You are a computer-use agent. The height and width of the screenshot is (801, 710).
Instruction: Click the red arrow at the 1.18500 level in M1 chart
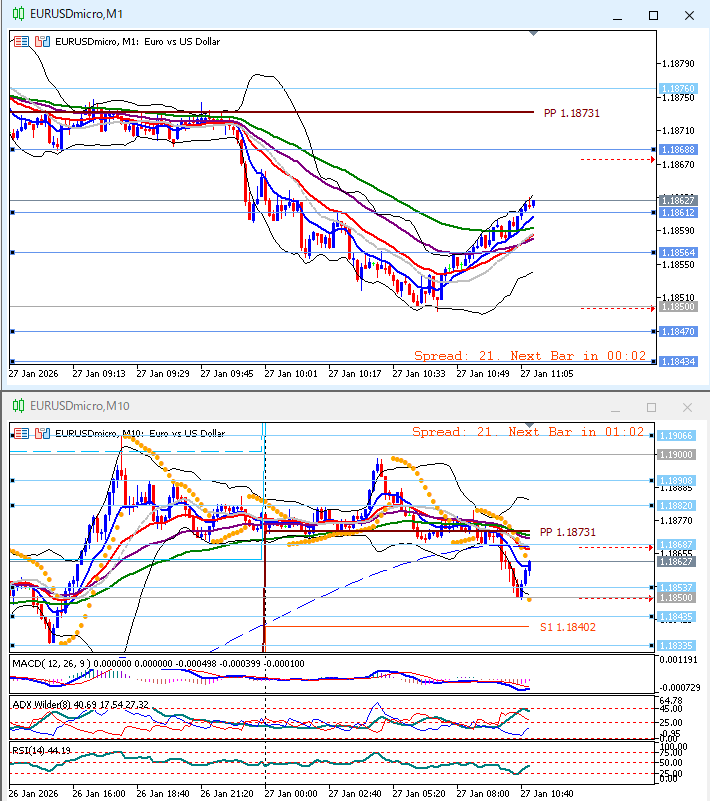pyautogui.click(x=652, y=308)
